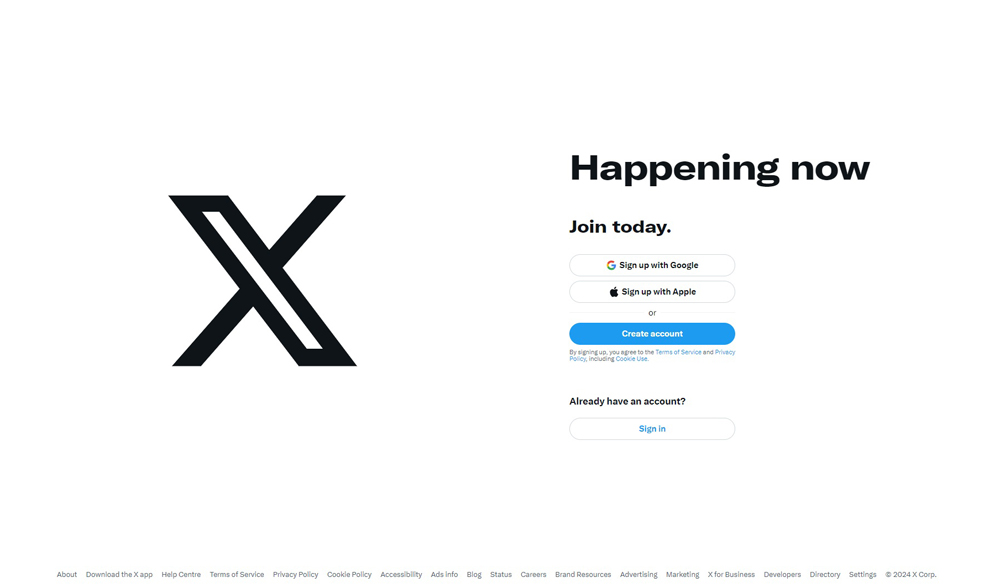Click the Sign in button
This screenshot has width=1000, height=588.
[652, 429]
